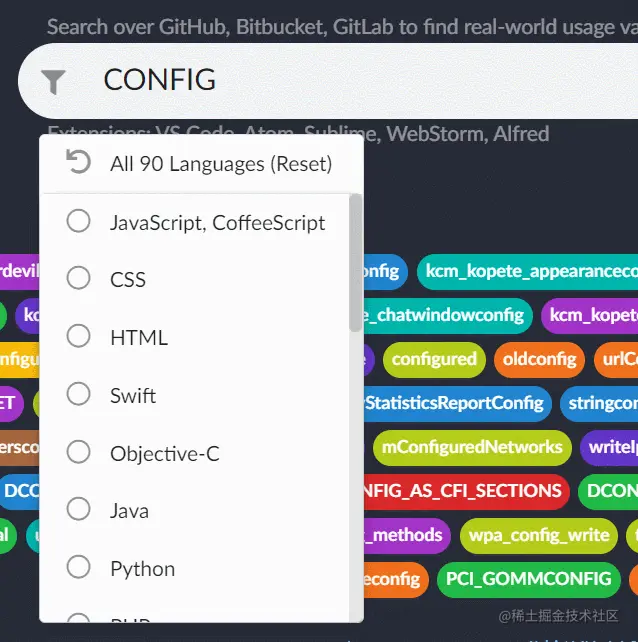Click the Python label text
Image resolution: width=638 pixels, height=642 pixels.
coord(143,569)
